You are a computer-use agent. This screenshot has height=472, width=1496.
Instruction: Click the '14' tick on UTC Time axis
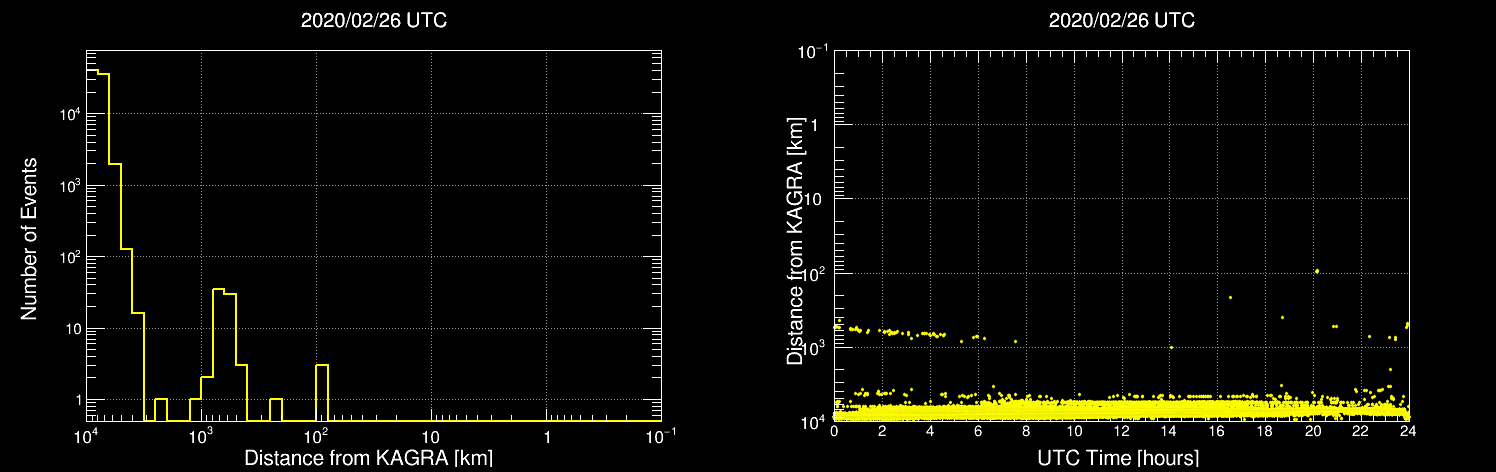tap(1169, 431)
